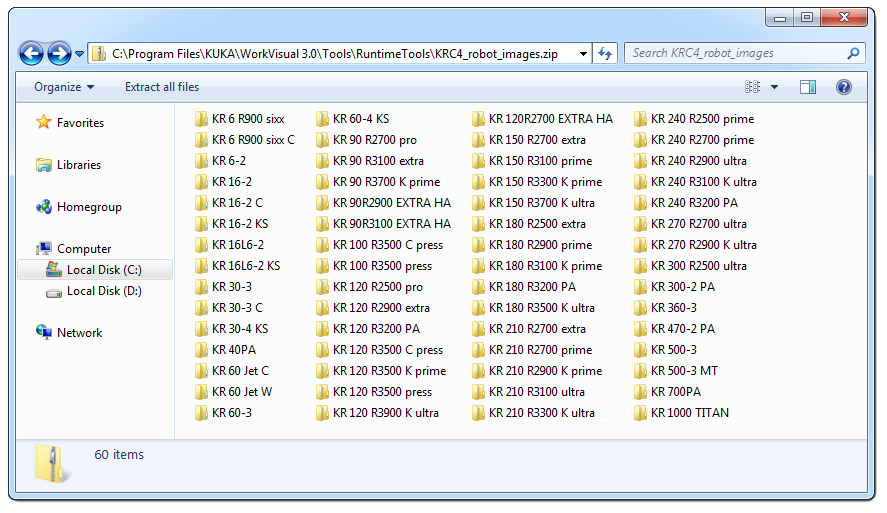Screen dimensions: 887x513
Task: Click the magnifier search icon
Action: pos(853,53)
